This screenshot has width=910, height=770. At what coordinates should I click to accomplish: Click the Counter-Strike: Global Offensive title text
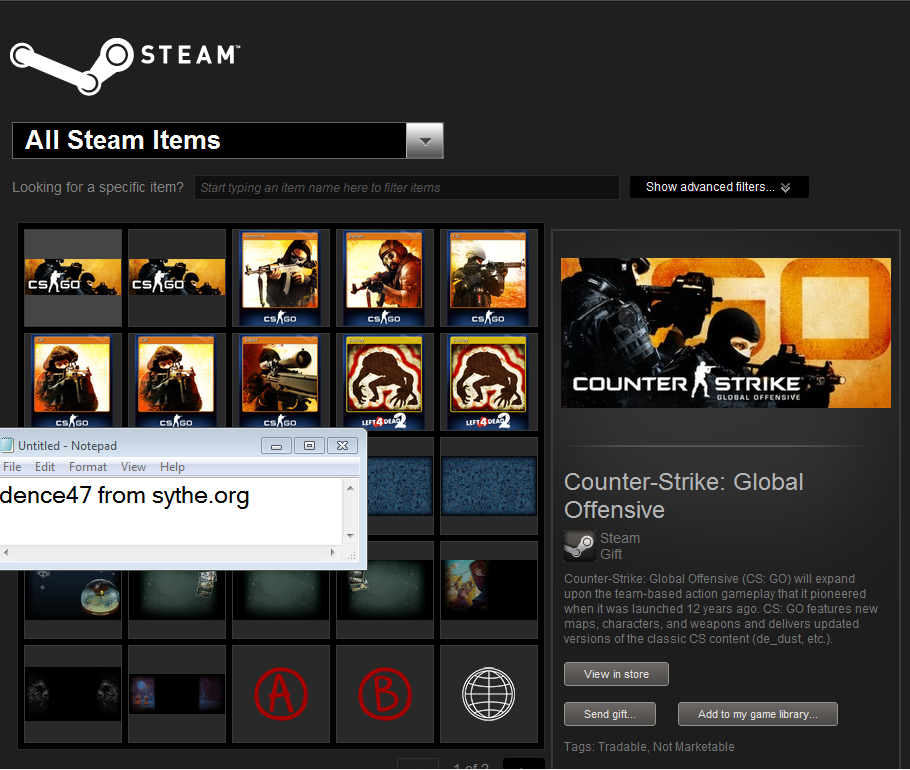[x=684, y=496]
